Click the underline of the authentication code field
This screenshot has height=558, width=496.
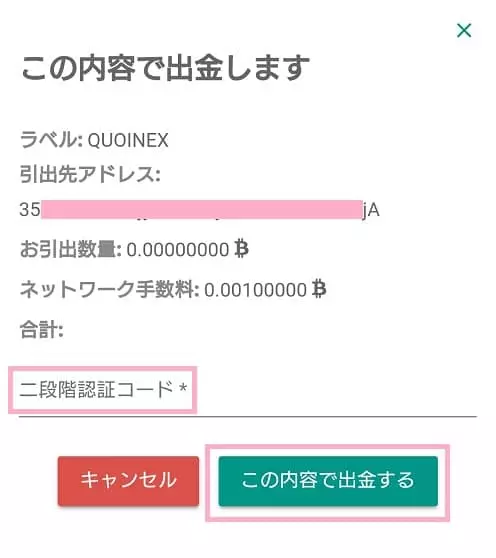pyautogui.click(x=248, y=416)
